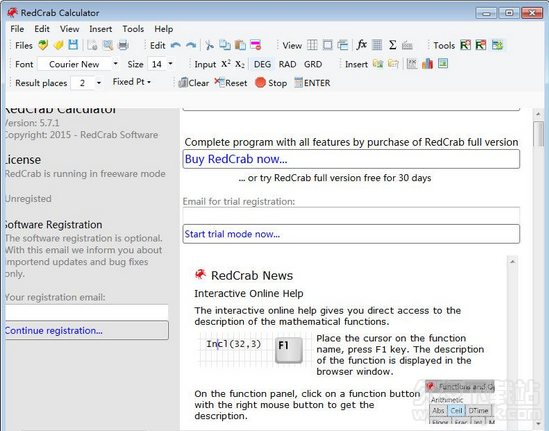The image size is (549, 431).
Task: Switch angle mode to RAD
Action: pyautogui.click(x=287, y=64)
